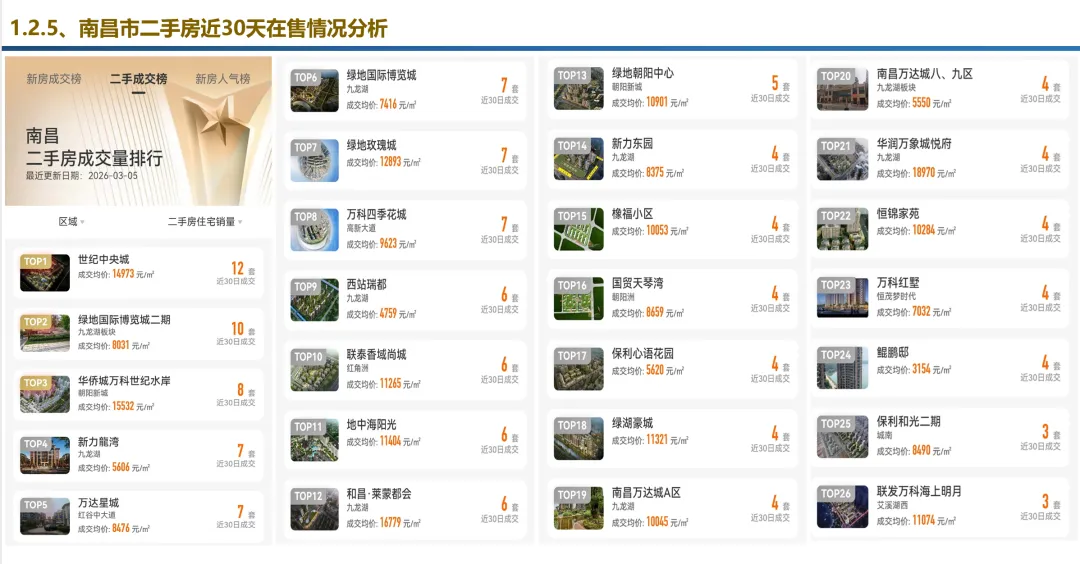The image size is (1080, 564).
Task: Open the 新房人气榜 tab
Action: pyautogui.click(x=222, y=79)
